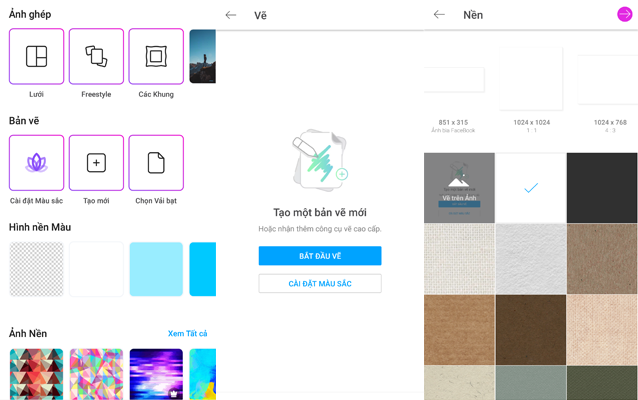Open the Lưới grid collage icon
Viewport: 638px width, 400px height.
(x=36, y=56)
